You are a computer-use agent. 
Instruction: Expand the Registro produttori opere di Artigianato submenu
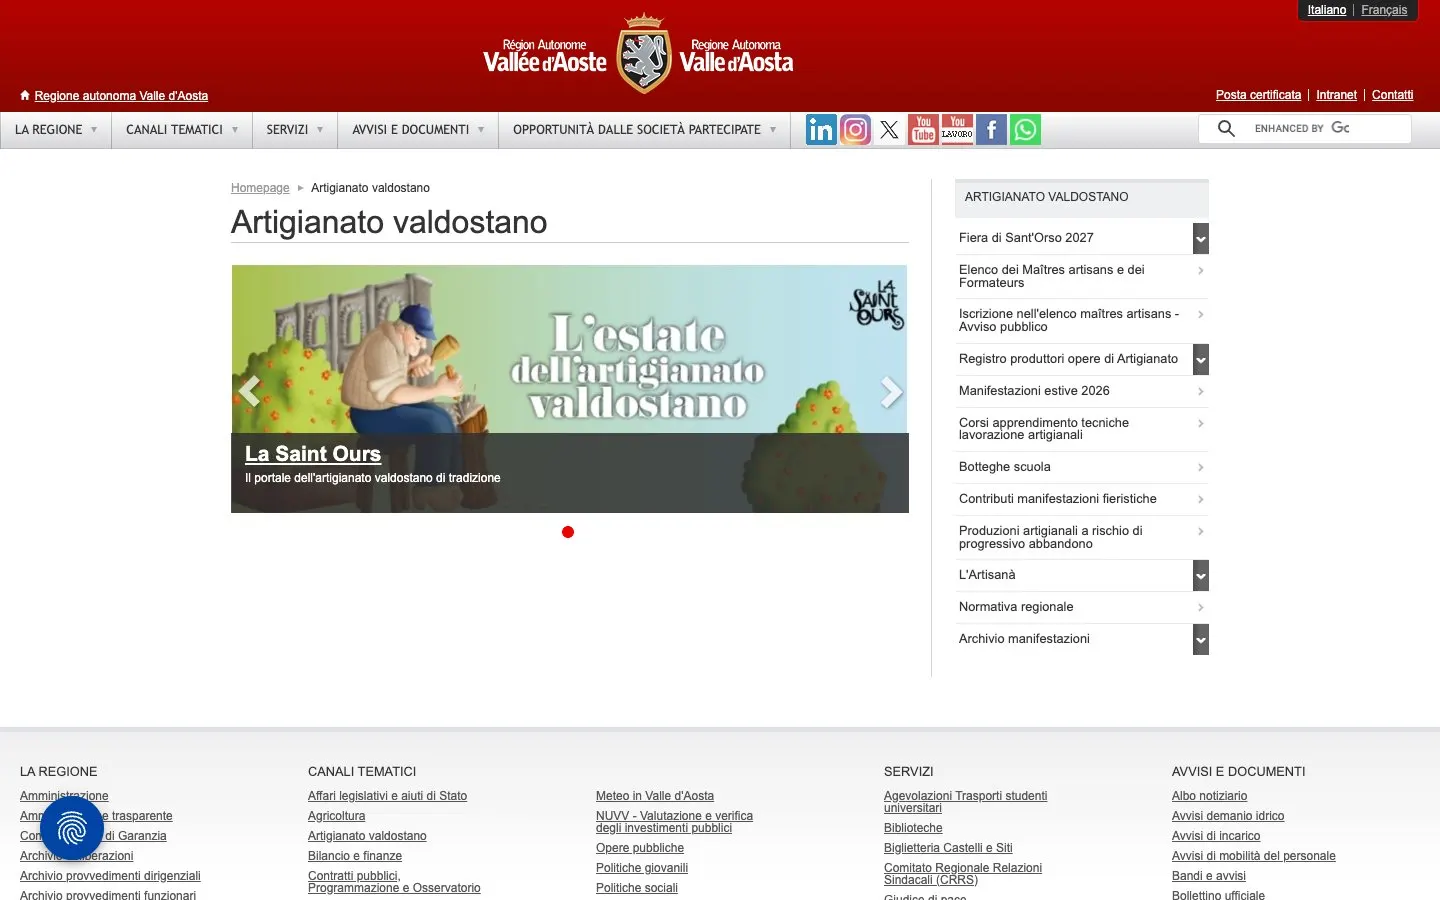point(1201,359)
